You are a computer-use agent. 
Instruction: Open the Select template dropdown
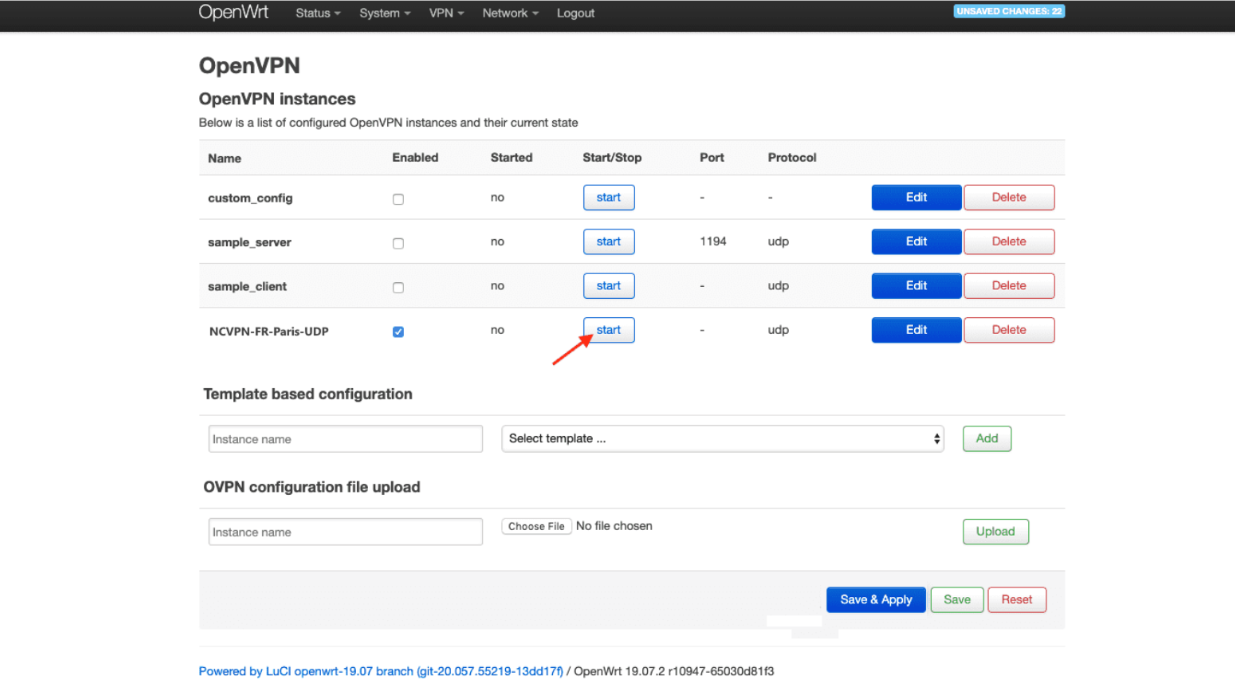[723, 439]
